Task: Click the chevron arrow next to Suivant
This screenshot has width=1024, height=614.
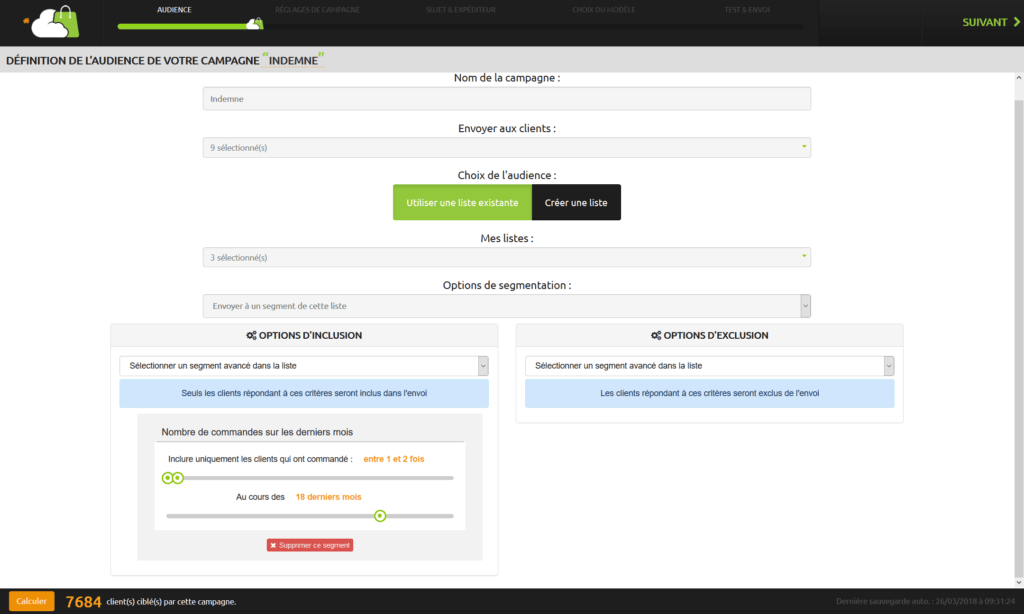Action: click(1016, 22)
